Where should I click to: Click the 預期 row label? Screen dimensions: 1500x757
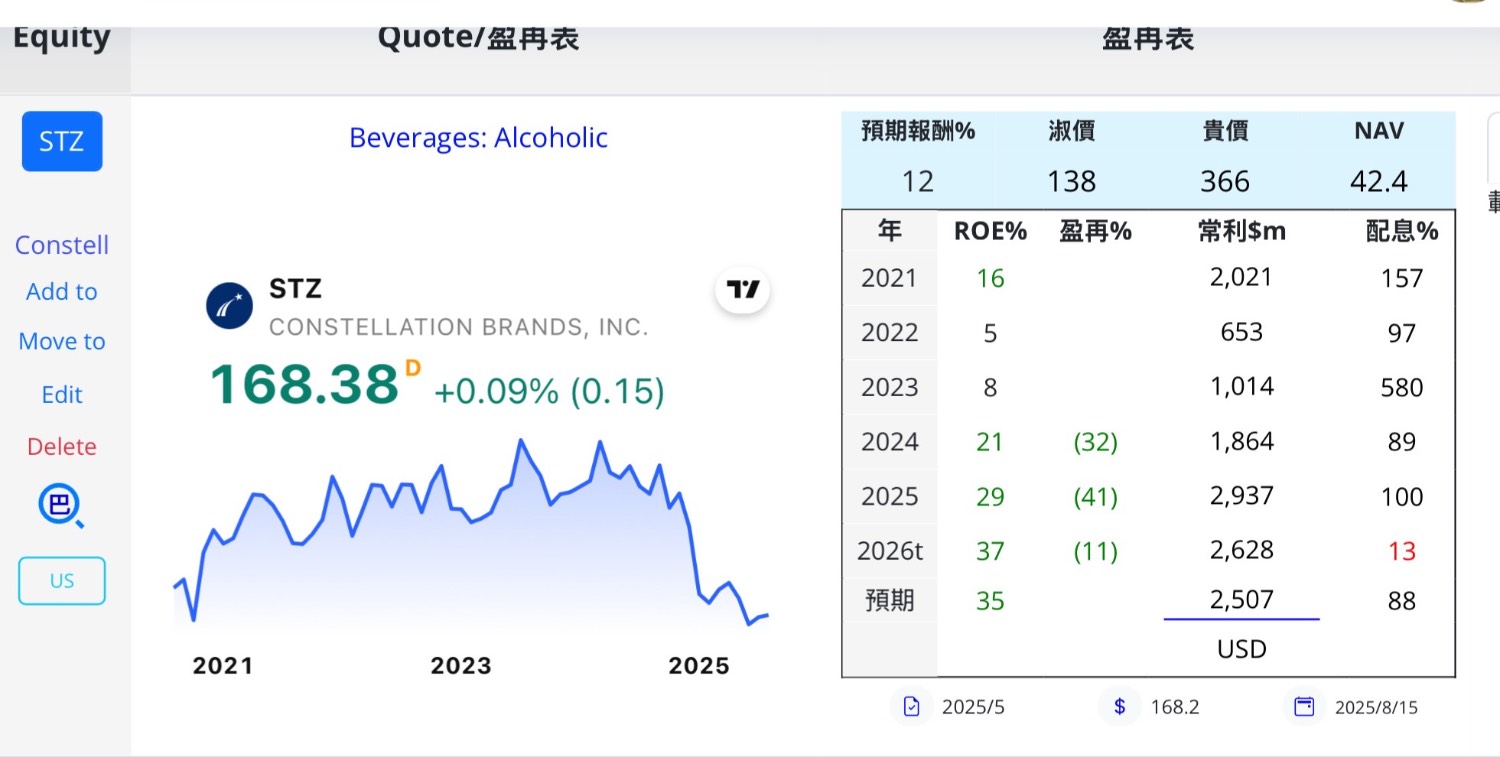pyautogui.click(x=890, y=601)
